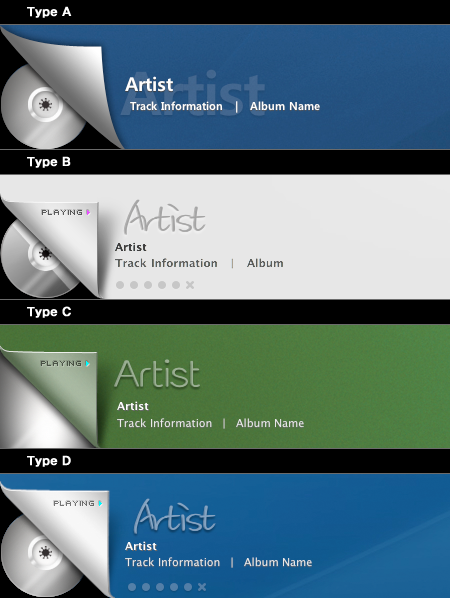Select the fifth rating dot in Type B

point(176,285)
